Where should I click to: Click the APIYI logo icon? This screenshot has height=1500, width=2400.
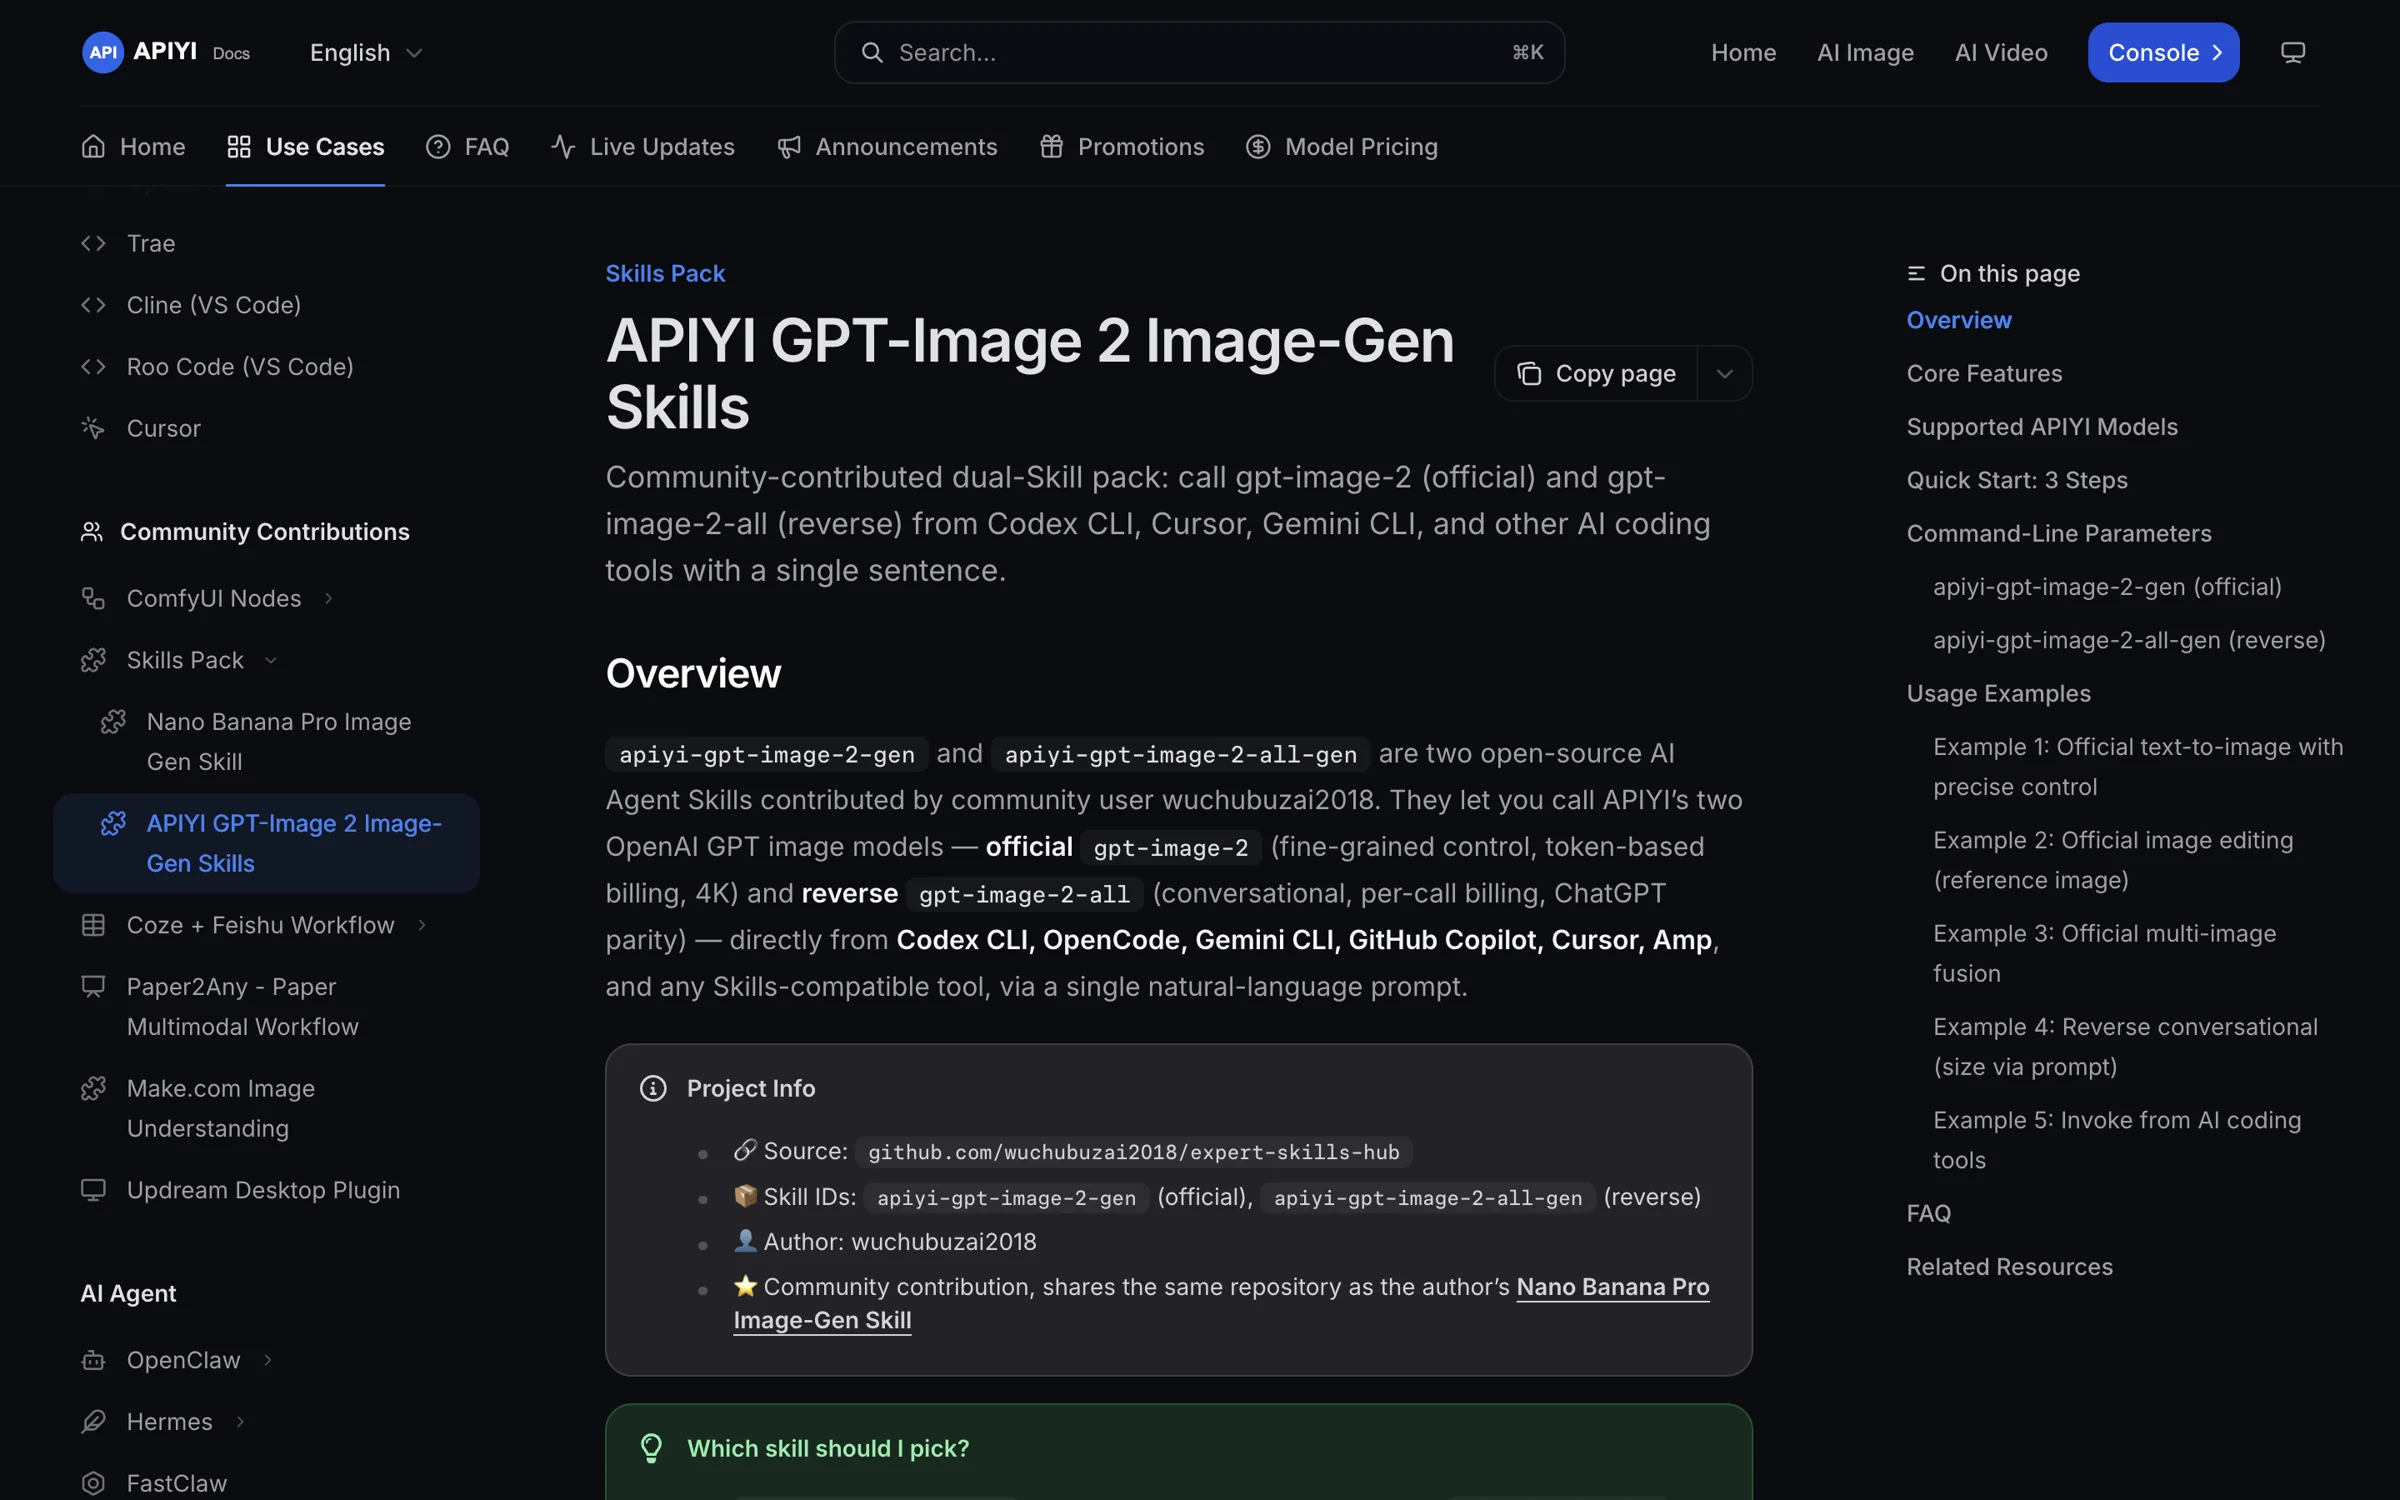tap(103, 52)
